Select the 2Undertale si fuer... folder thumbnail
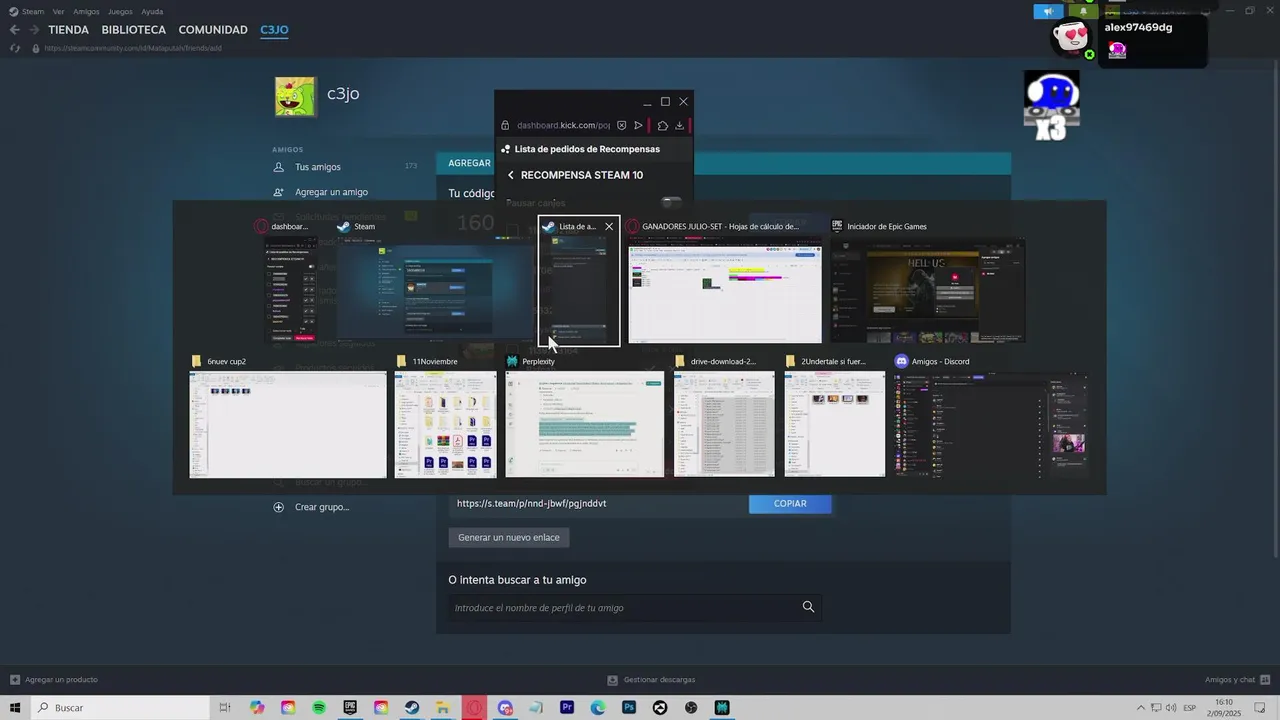The image size is (1280, 720). coord(834,424)
